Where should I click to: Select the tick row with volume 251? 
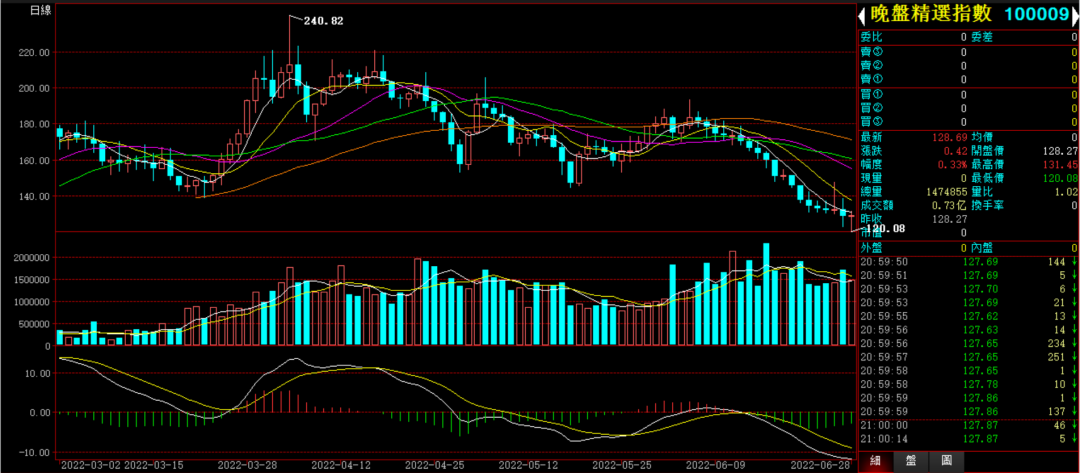[x=968, y=357]
